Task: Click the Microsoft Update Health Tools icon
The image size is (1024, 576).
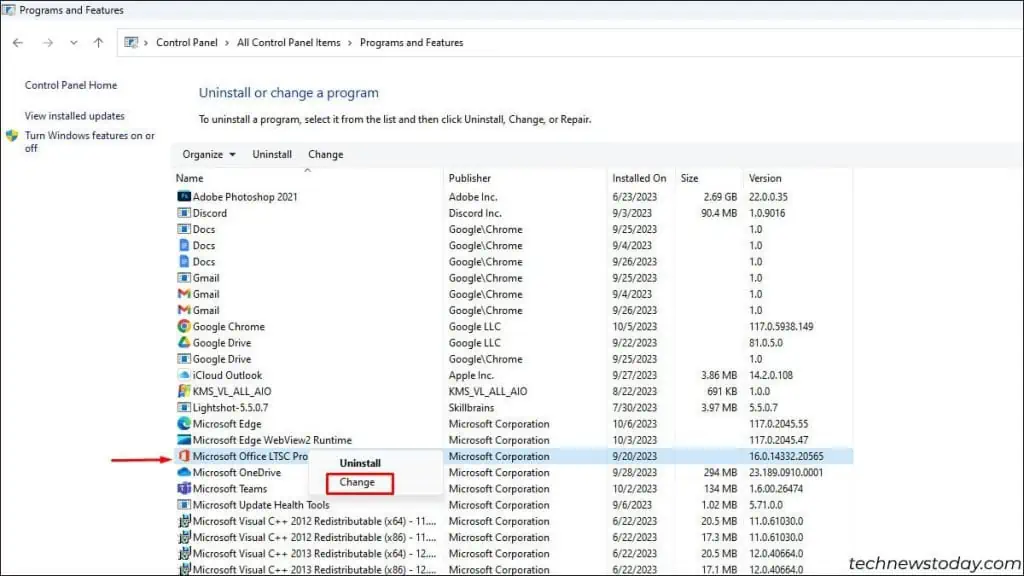Action: pyautogui.click(x=184, y=505)
